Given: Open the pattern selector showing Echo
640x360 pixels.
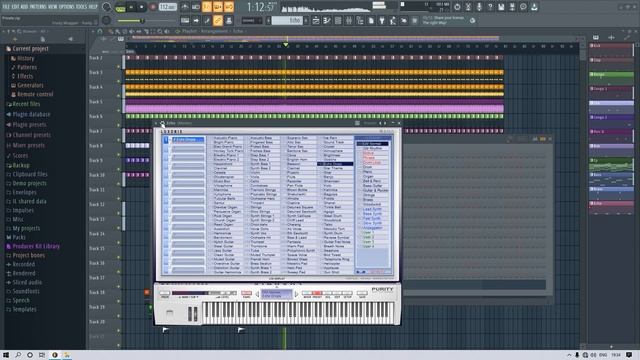Looking at the screenshot, I should tap(287, 20).
